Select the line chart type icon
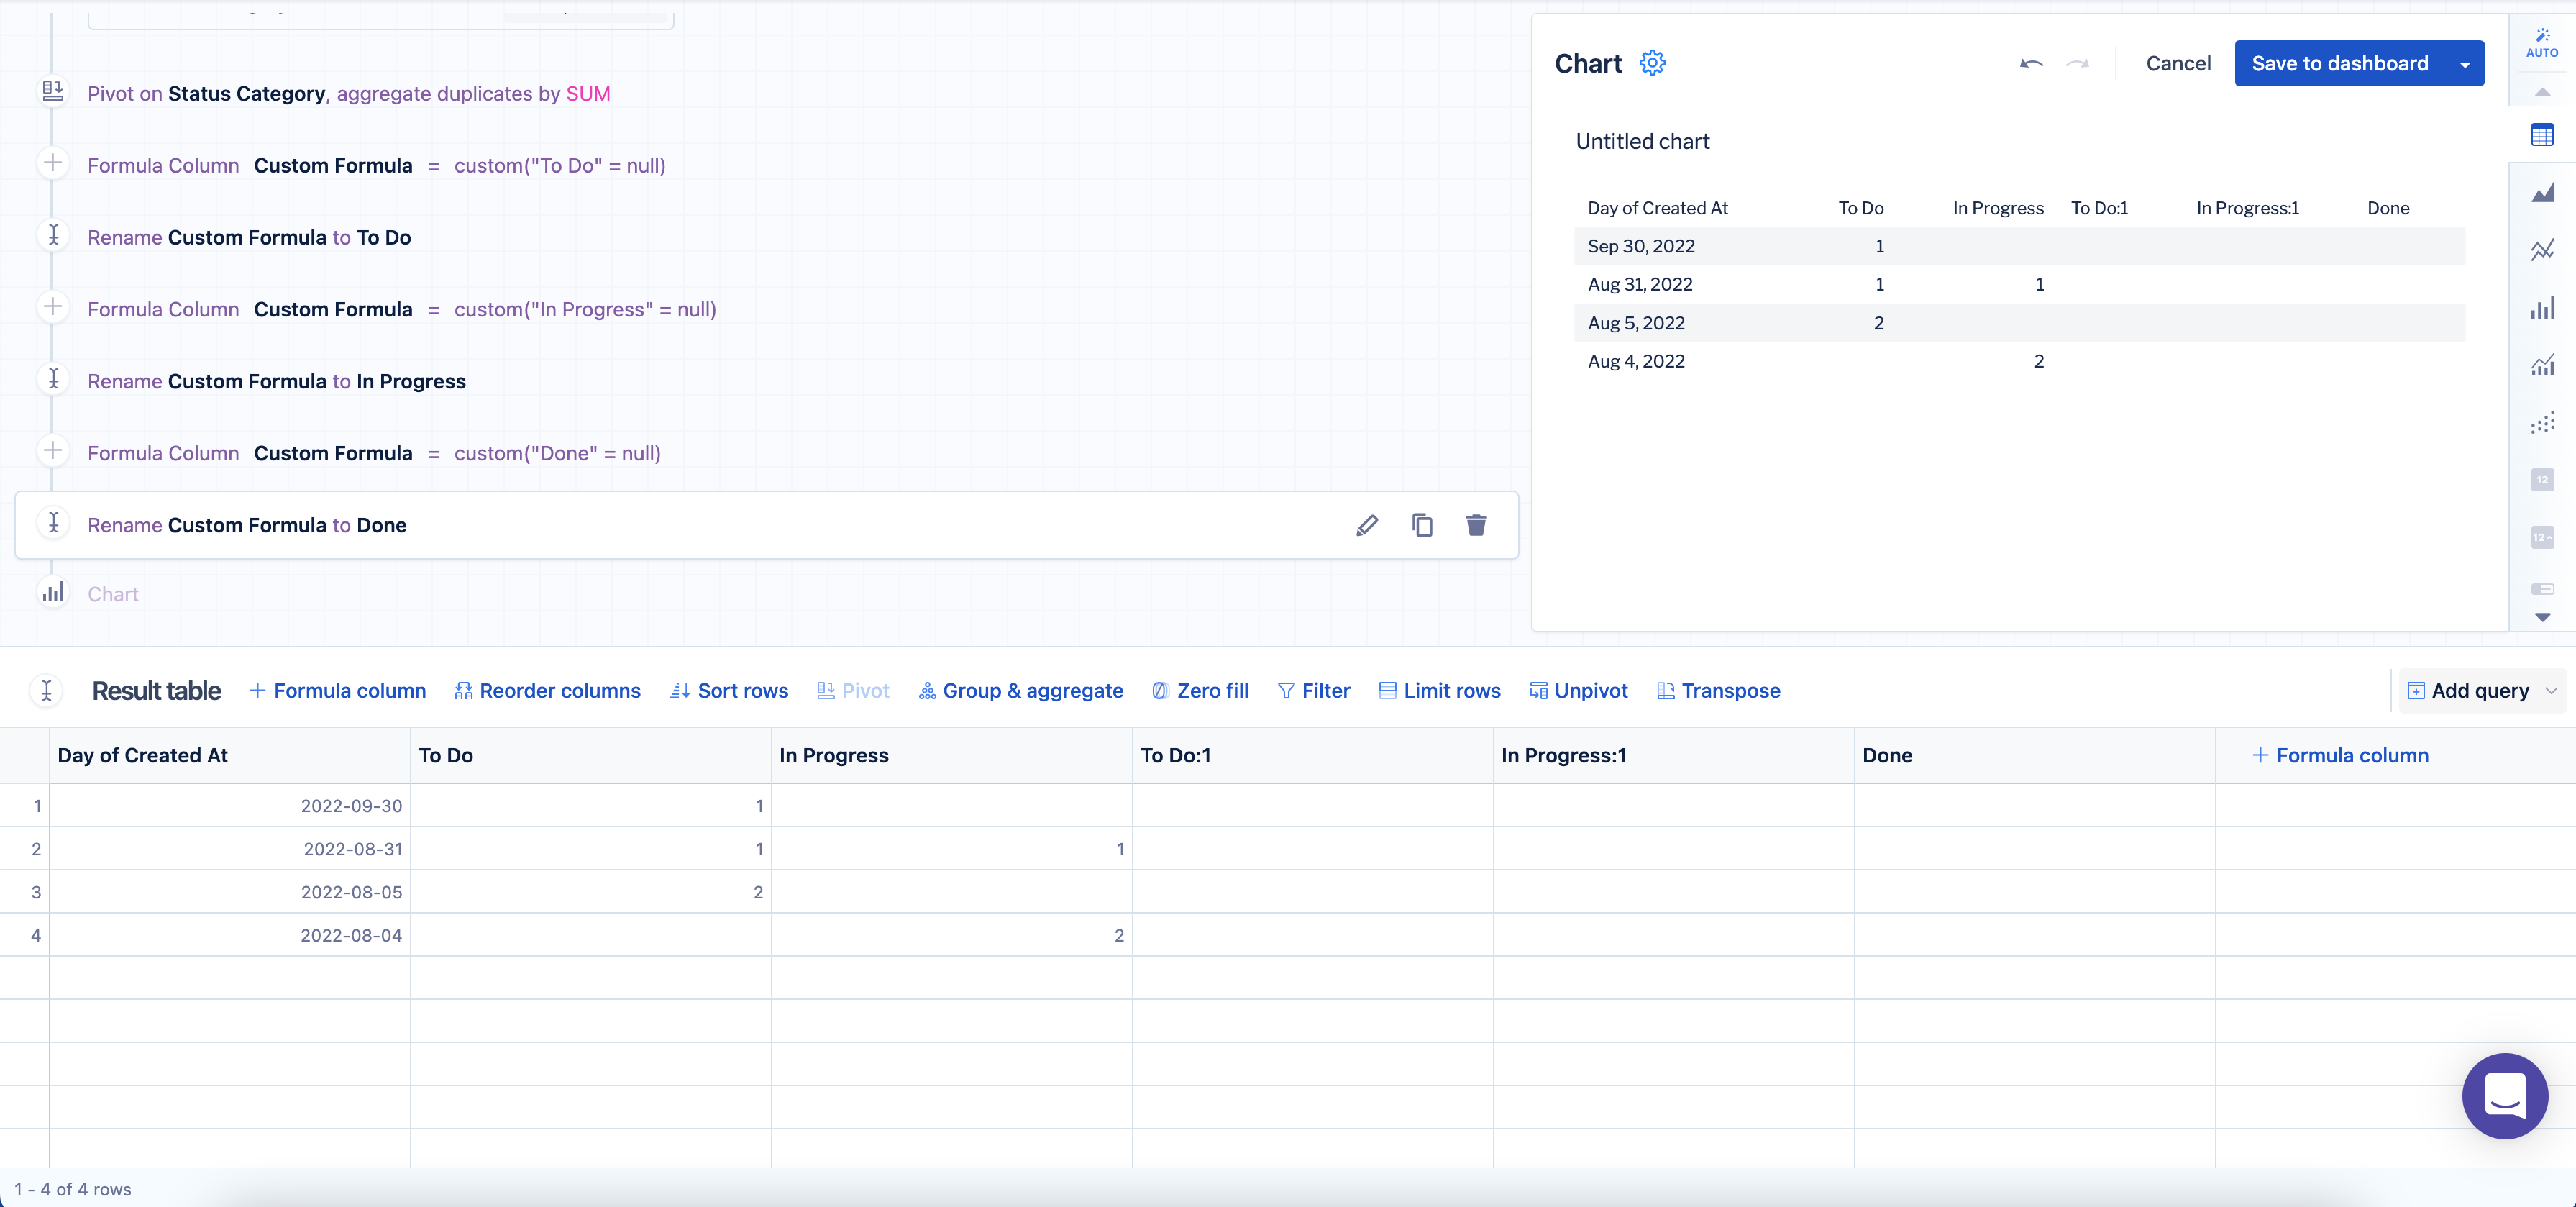Image resolution: width=2576 pixels, height=1207 pixels. click(2542, 250)
